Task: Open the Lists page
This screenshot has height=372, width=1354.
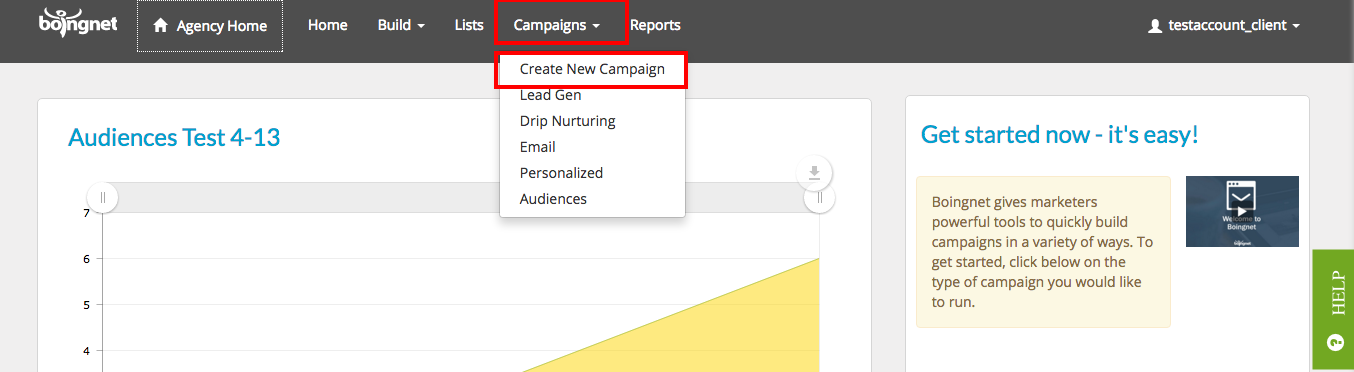Action: point(469,25)
